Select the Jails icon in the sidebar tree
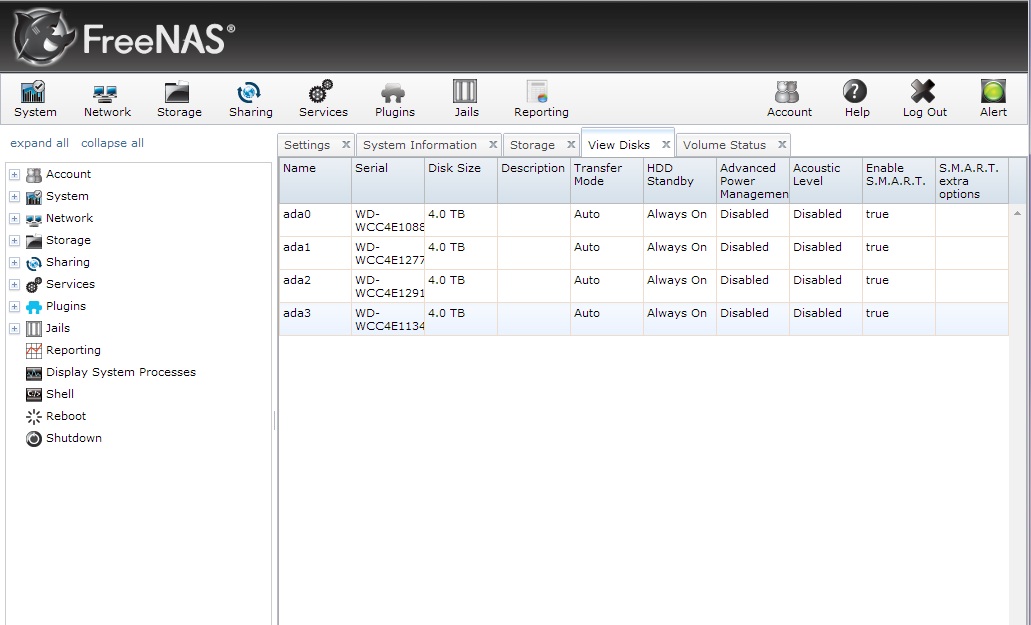This screenshot has height=625, width=1031. coord(34,329)
